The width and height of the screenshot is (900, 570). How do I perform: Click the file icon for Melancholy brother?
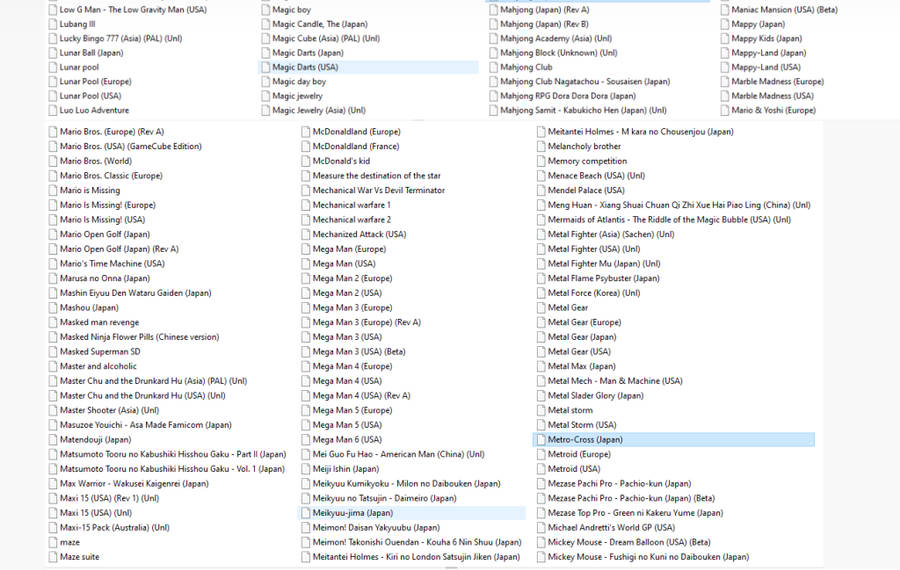pos(540,147)
